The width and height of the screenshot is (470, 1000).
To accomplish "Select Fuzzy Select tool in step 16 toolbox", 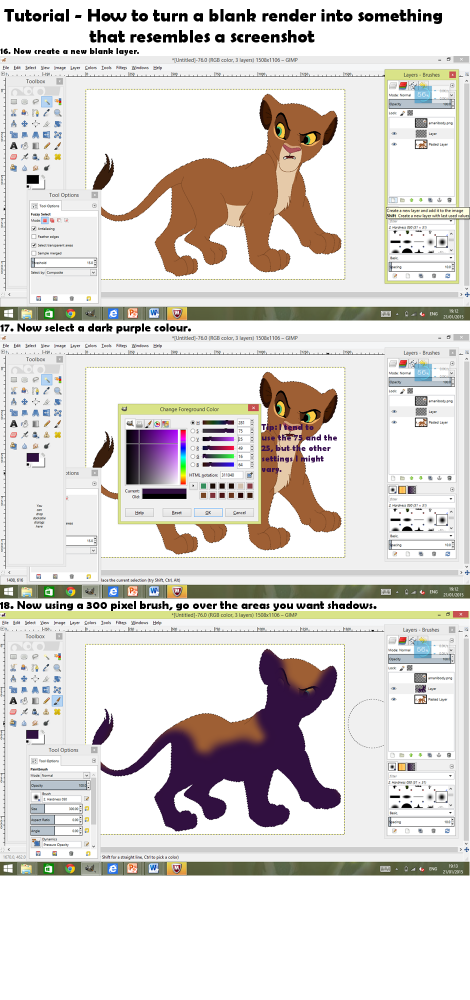I will 47,102.
